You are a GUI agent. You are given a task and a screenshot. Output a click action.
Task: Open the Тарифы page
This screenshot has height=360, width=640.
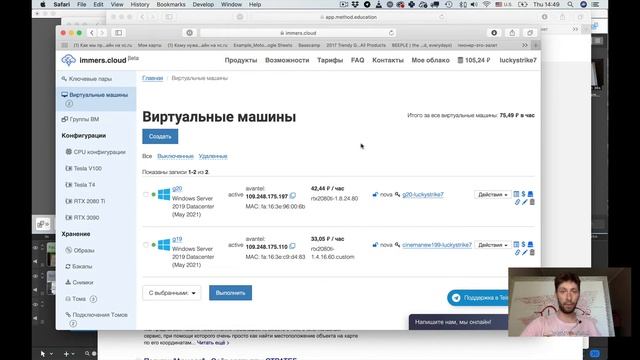point(330,60)
